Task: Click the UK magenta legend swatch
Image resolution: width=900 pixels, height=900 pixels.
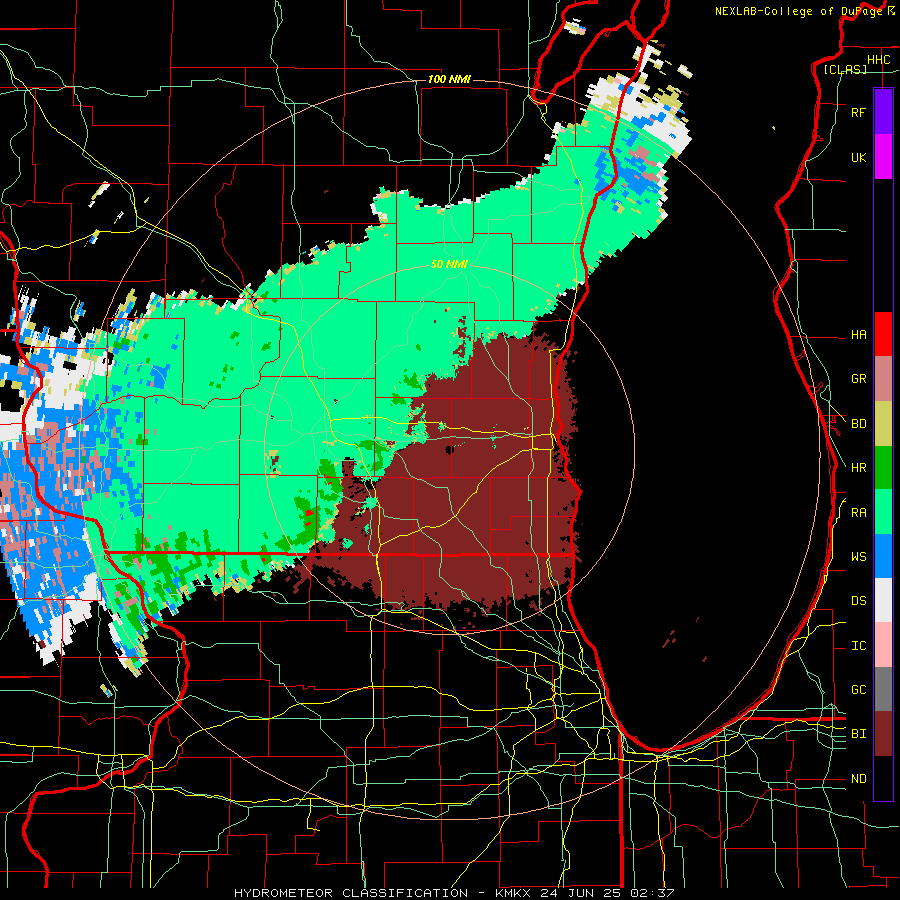Action: point(883,157)
